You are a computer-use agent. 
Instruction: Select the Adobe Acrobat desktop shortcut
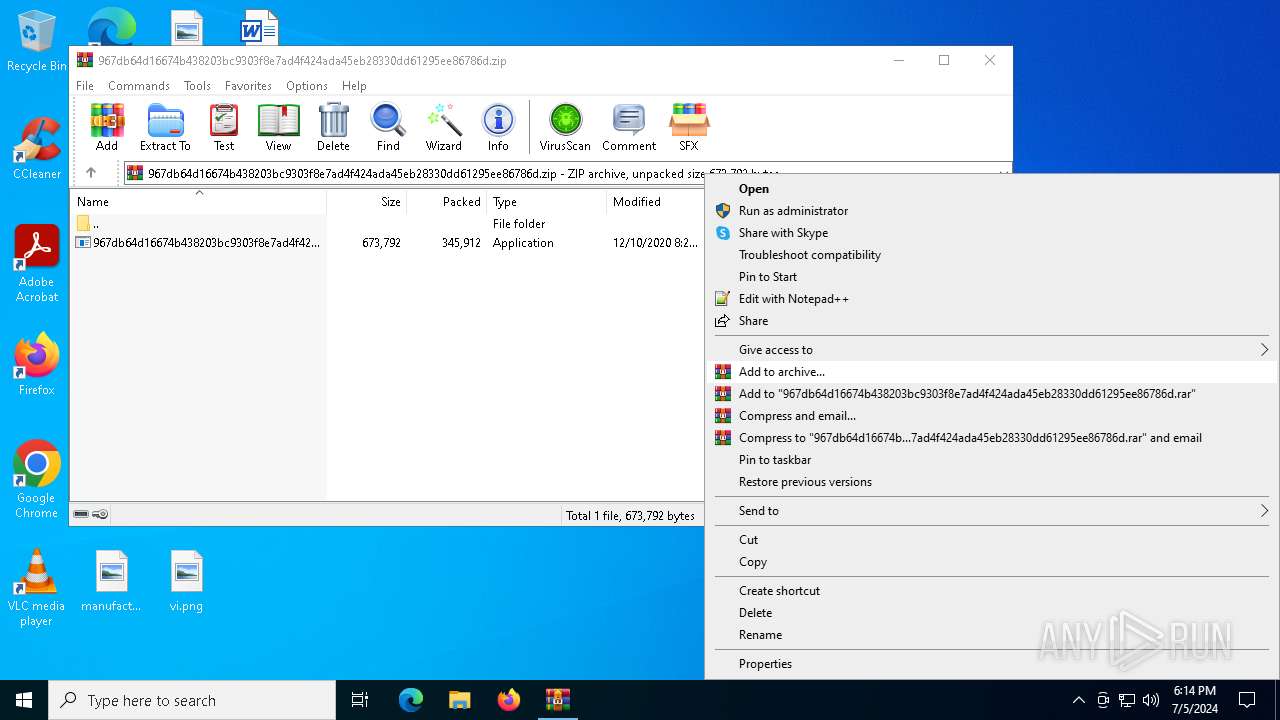(37, 264)
